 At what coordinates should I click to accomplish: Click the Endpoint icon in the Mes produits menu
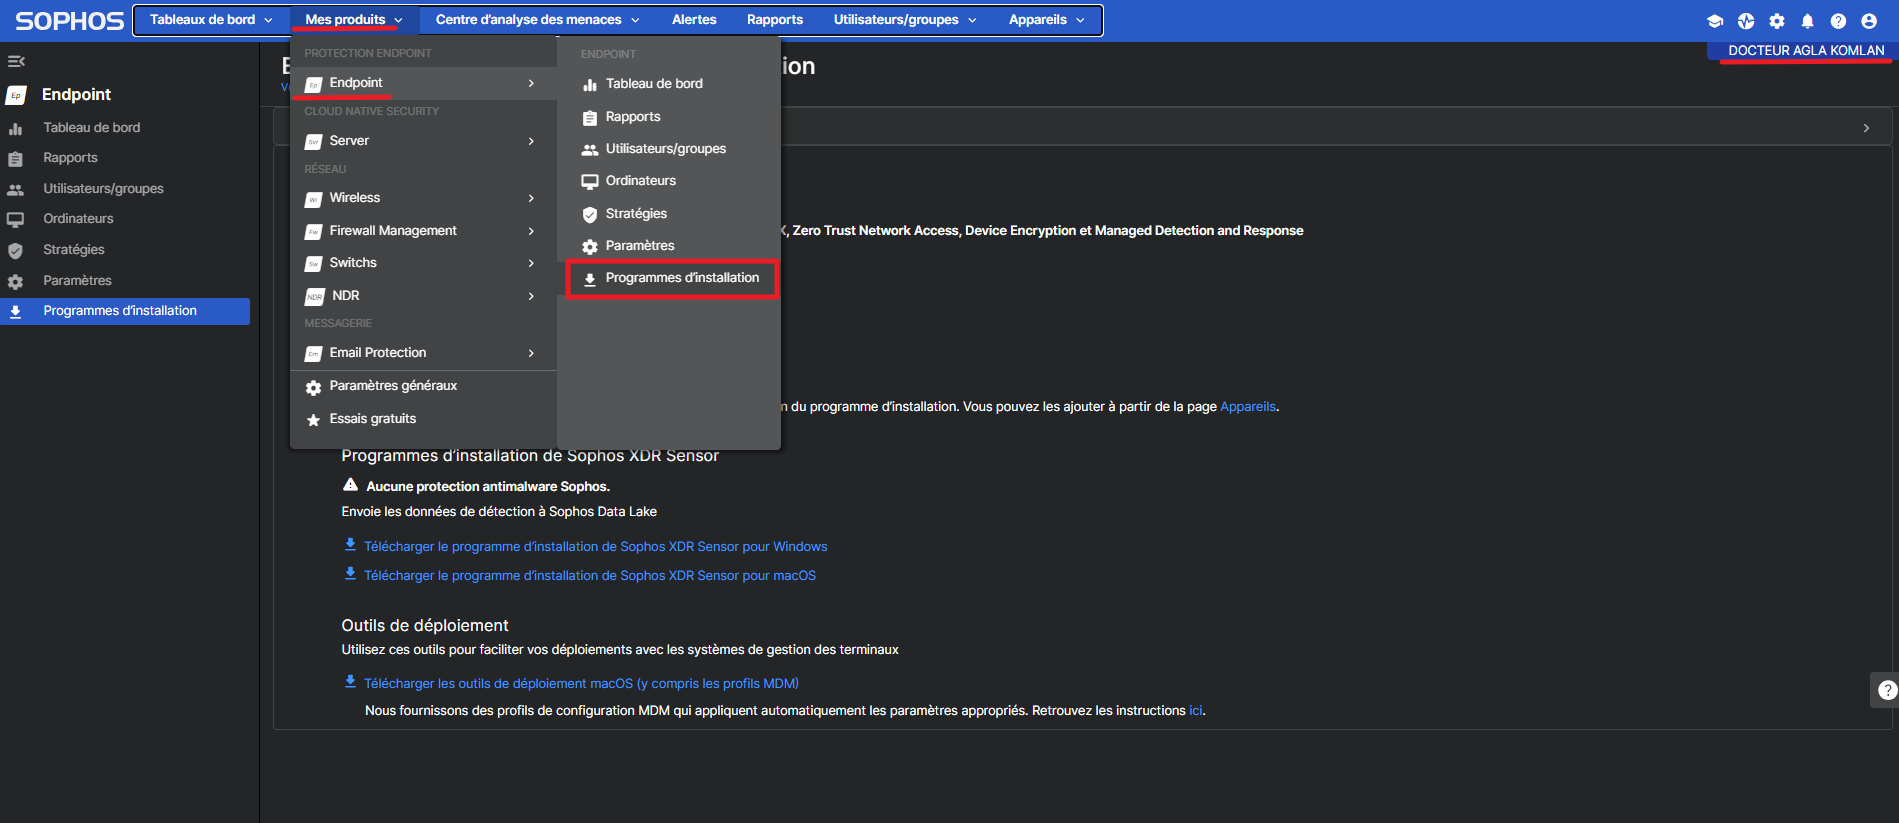[x=314, y=84]
